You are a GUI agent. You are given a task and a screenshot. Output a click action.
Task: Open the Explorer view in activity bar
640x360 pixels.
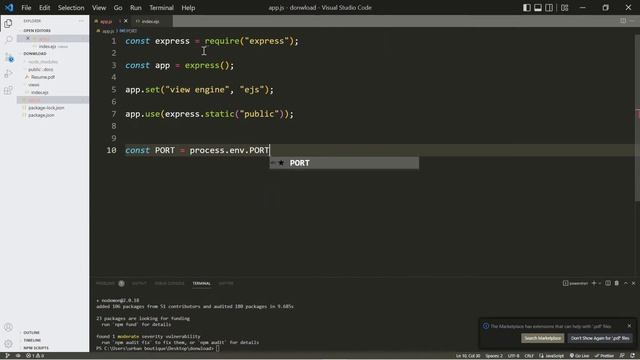pyautogui.click(x=8, y=24)
